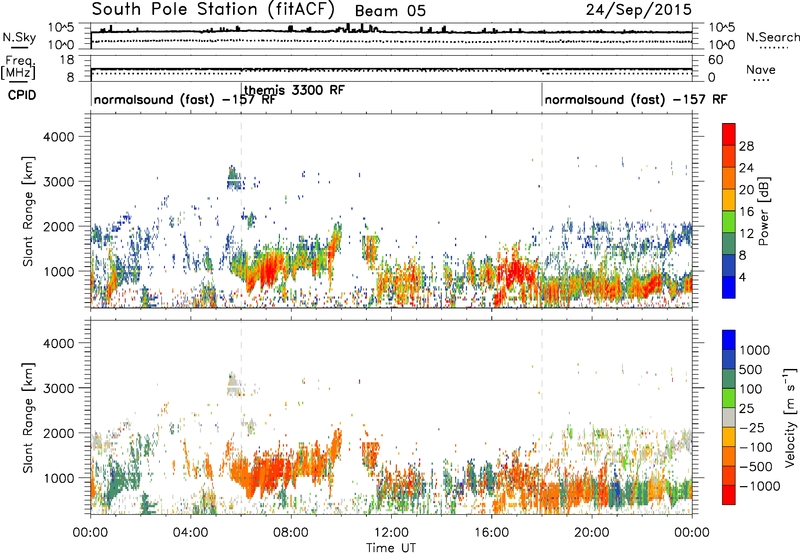
Task: Click the left '10^5' noise axis tick
Action: point(61,27)
